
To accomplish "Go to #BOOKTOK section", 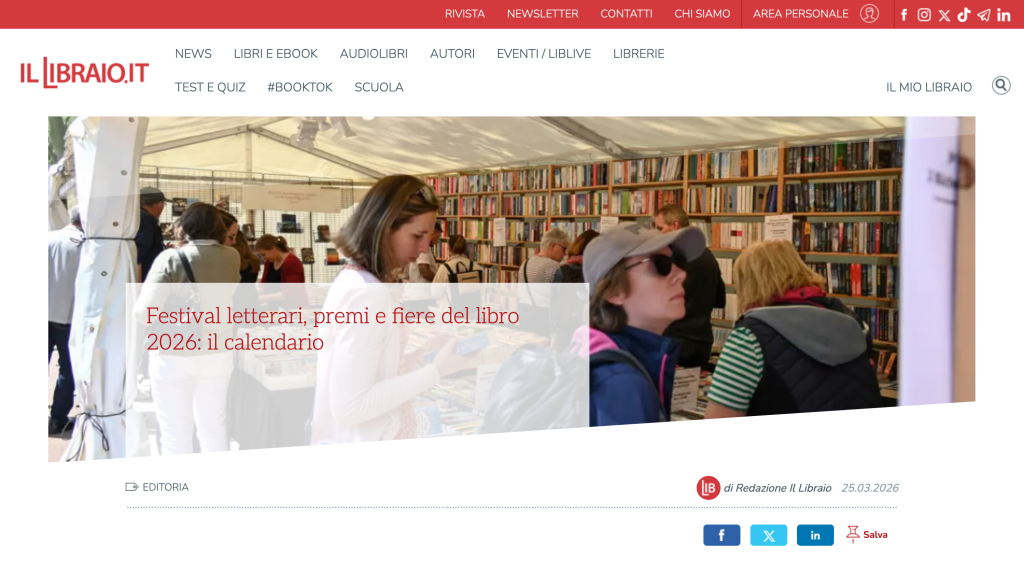I will point(300,87).
